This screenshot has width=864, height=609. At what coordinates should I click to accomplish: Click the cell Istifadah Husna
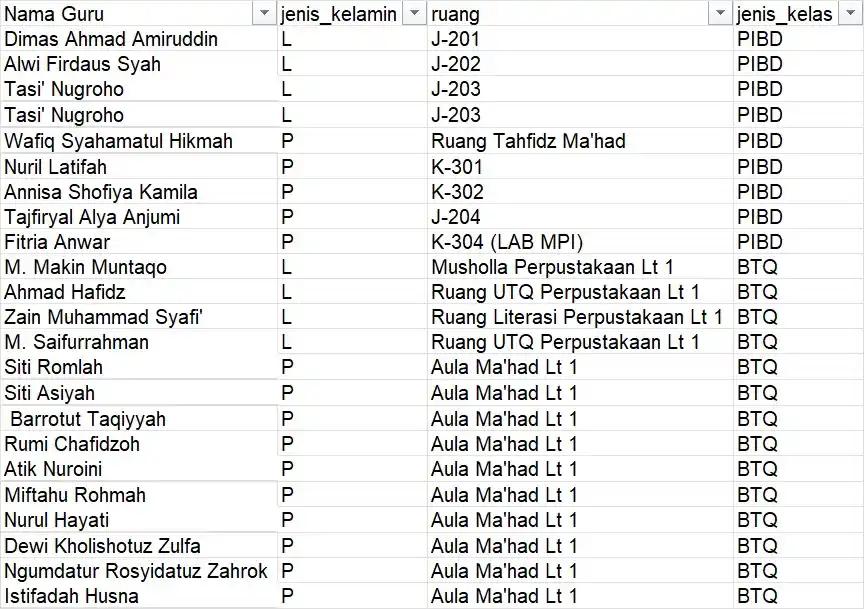point(139,596)
